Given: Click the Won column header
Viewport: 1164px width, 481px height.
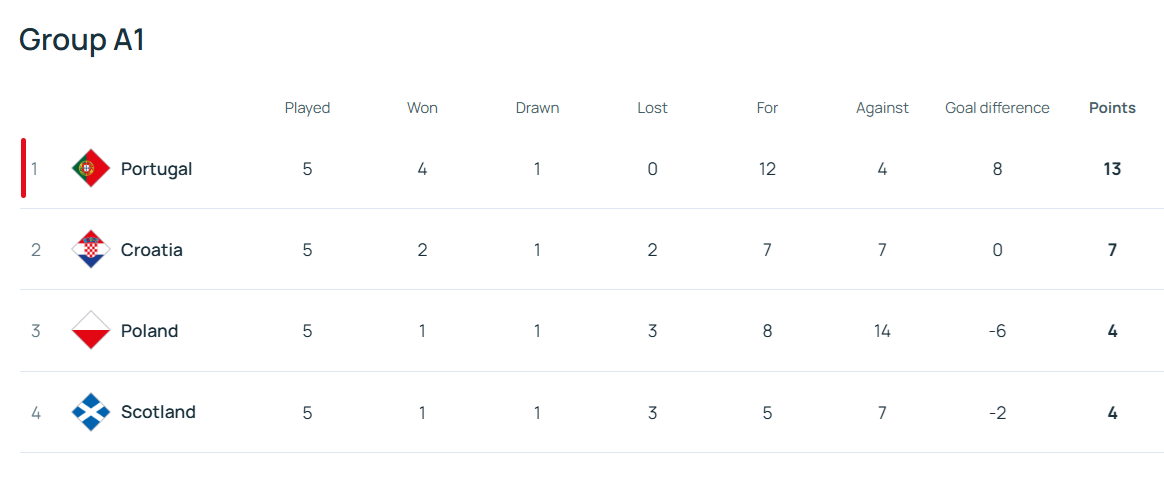Looking at the screenshot, I should 422,108.
